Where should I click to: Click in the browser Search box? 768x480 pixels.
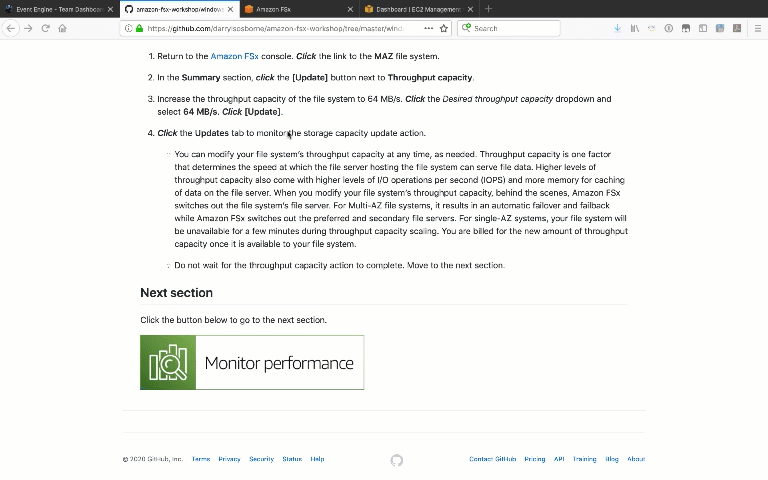click(509, 28)
